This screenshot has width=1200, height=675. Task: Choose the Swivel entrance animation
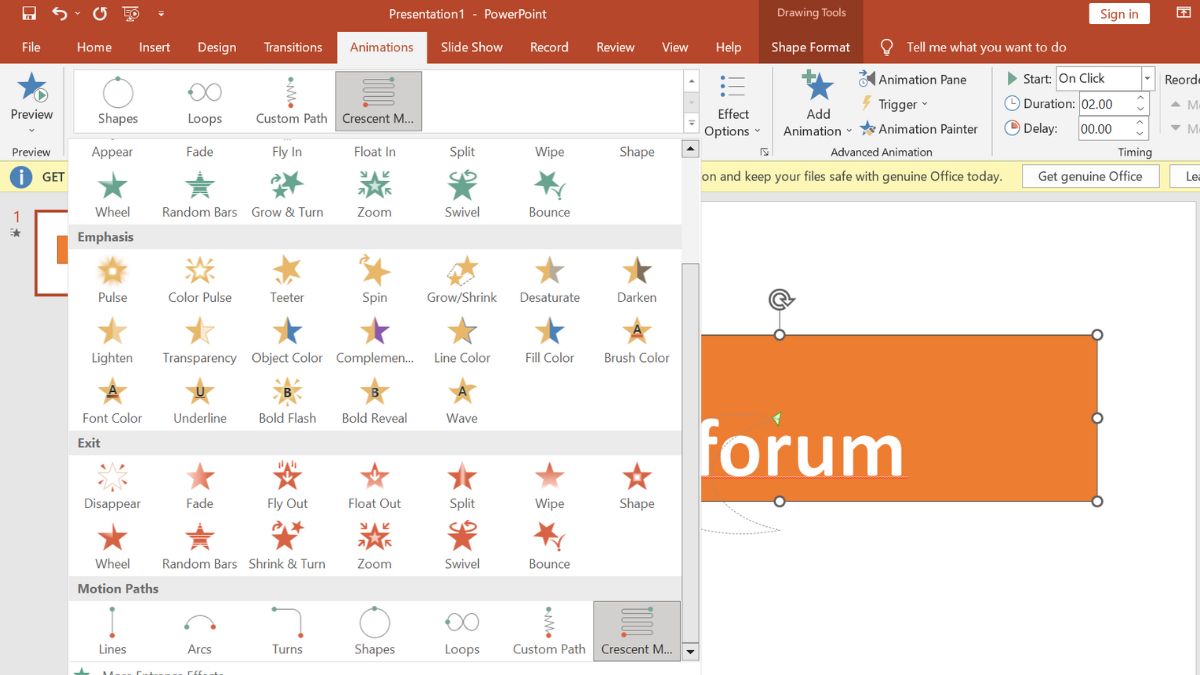(462, 194)
